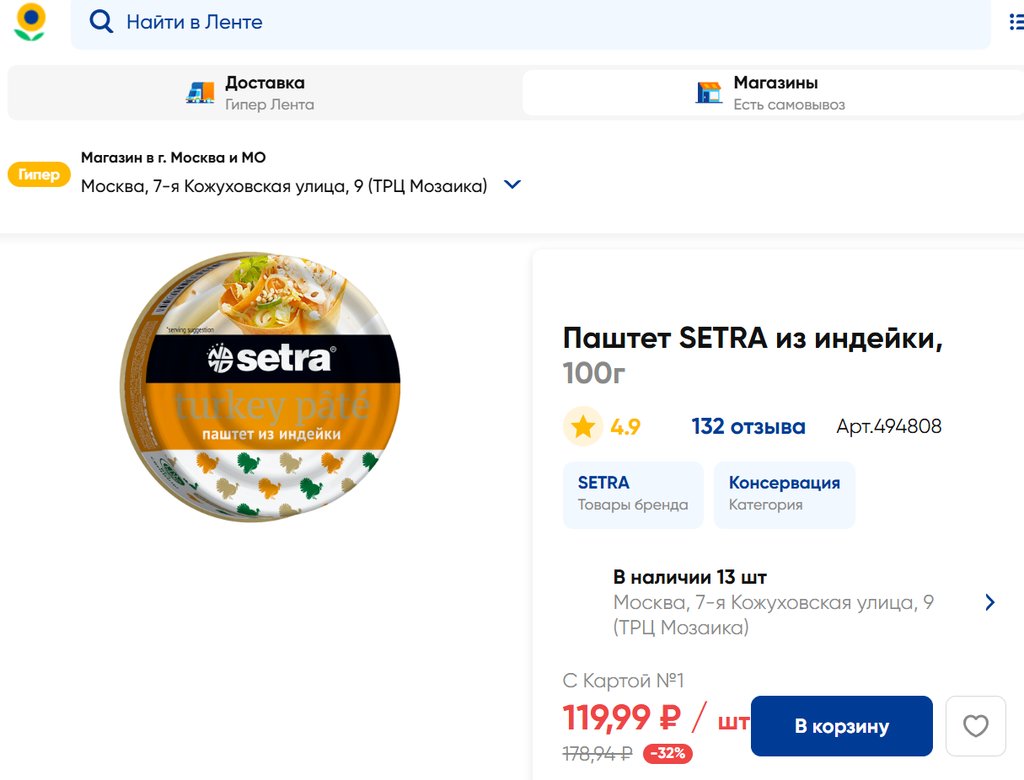
Task: Switch to the Магазины tab
Action: [x=775, y=93]
